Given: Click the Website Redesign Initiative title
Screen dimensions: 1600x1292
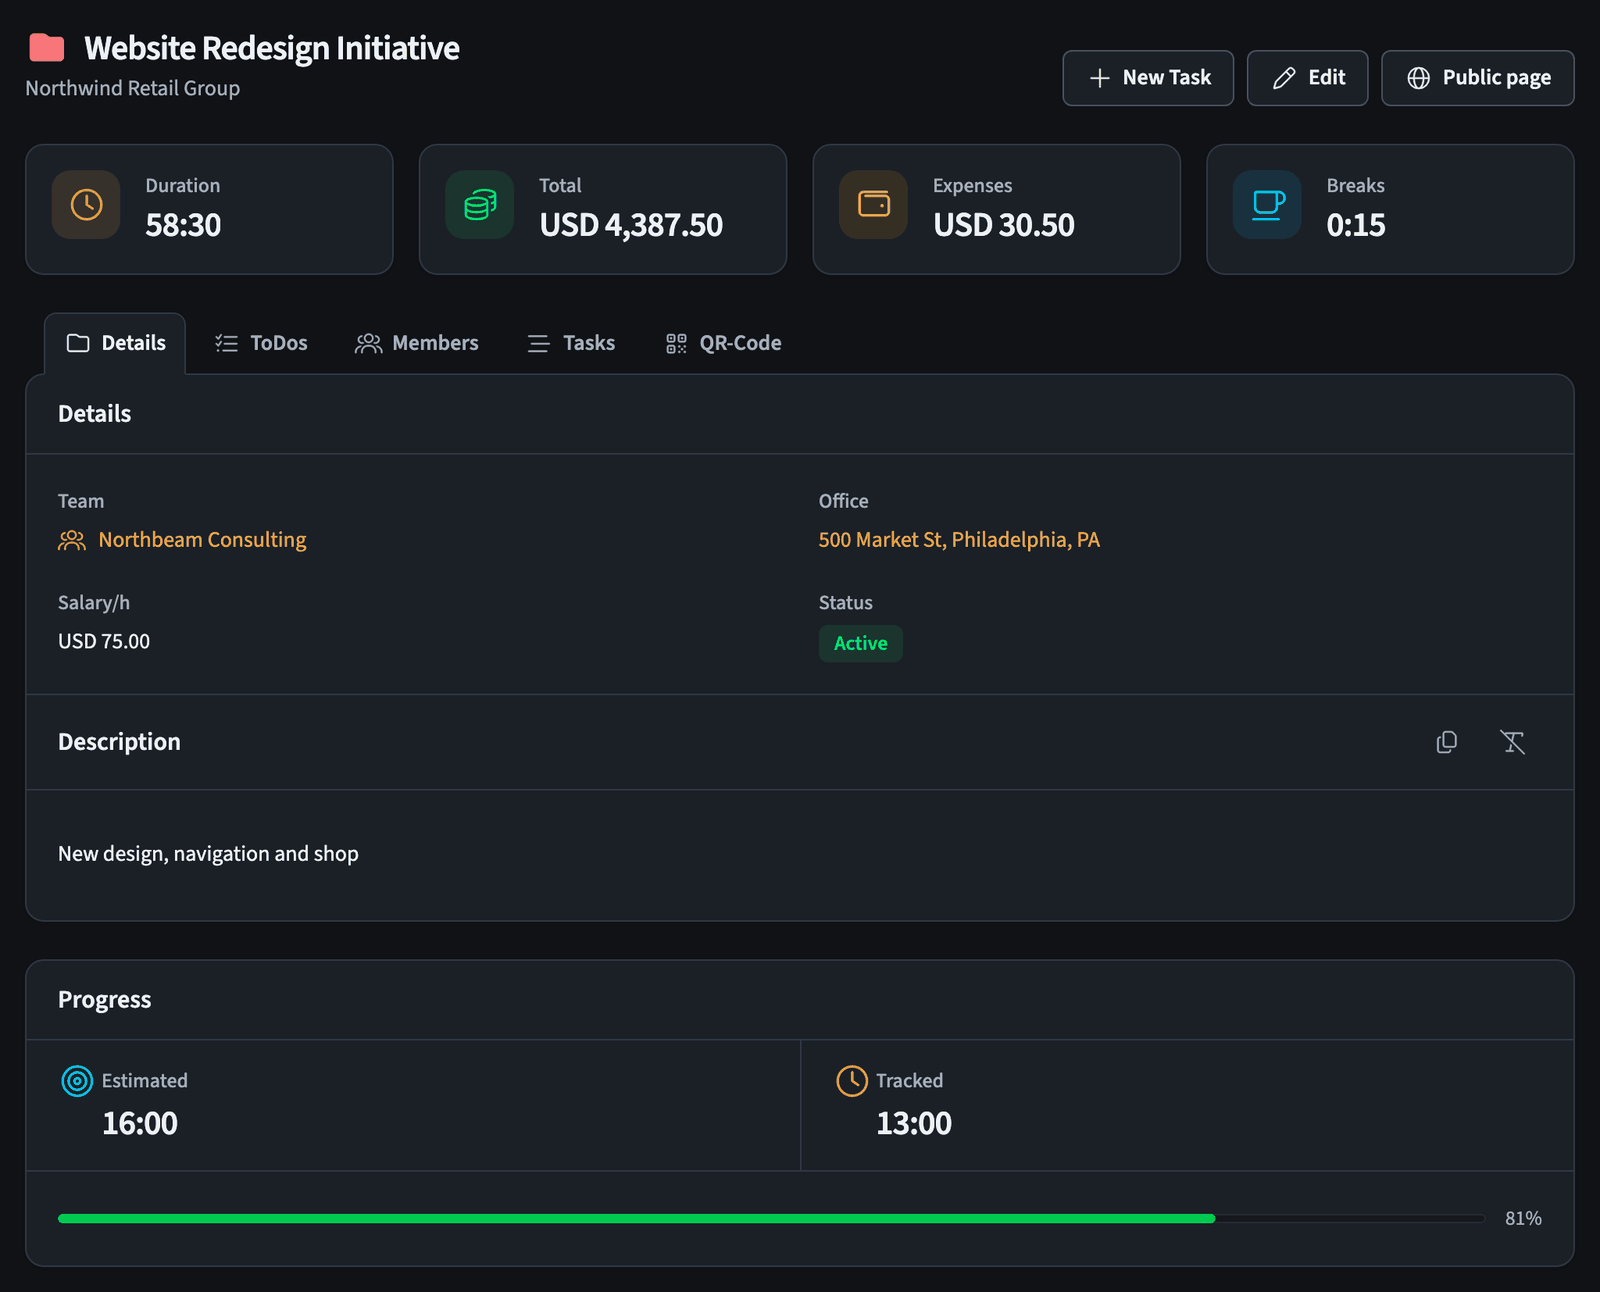Looking at the screenshot, I should click(272, 48).
